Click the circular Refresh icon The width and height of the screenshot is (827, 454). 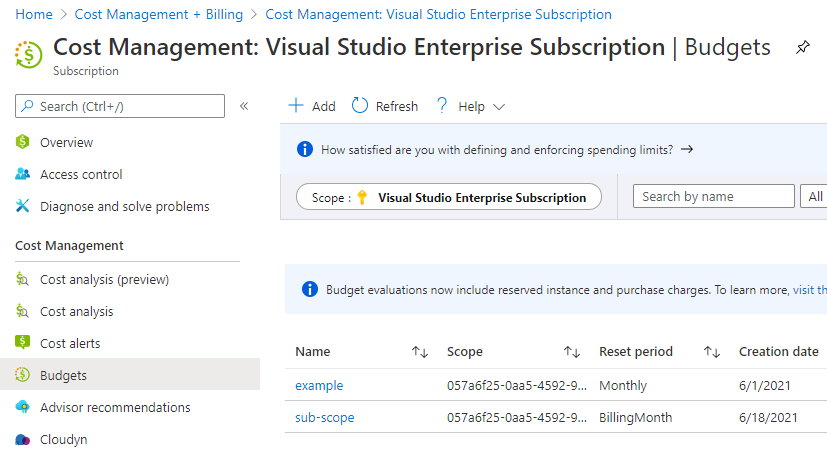tap(360, 105)
